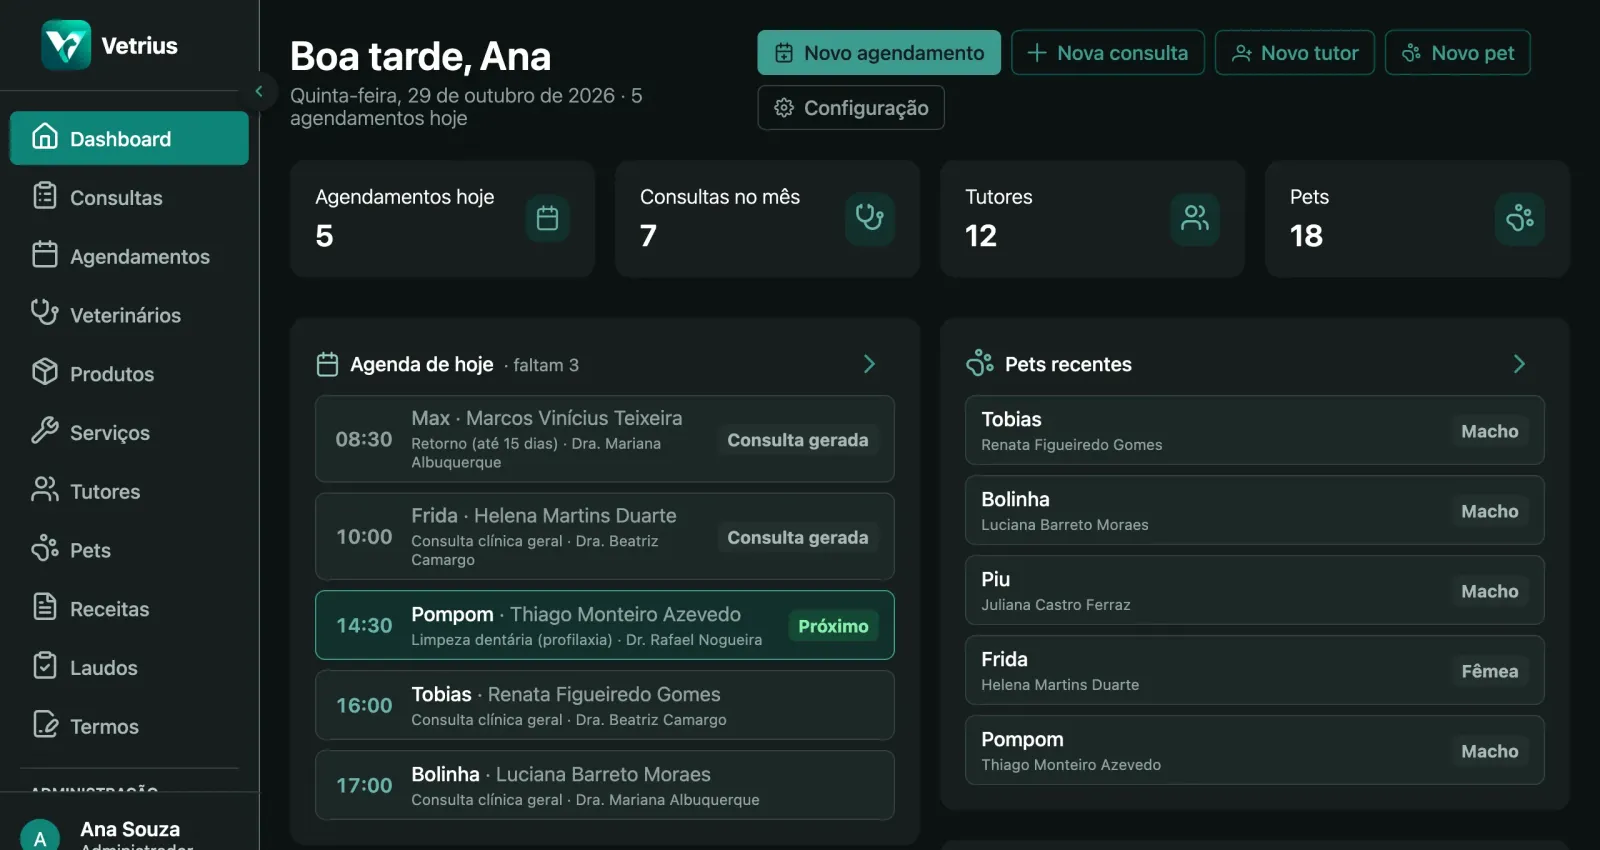Click the Serviços wrench icon
Screen dimensions: 1600x850
click(45, 431)
